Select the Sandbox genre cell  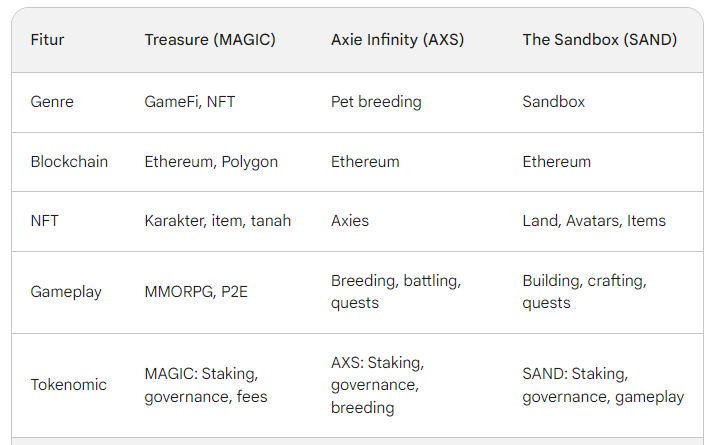554,101
